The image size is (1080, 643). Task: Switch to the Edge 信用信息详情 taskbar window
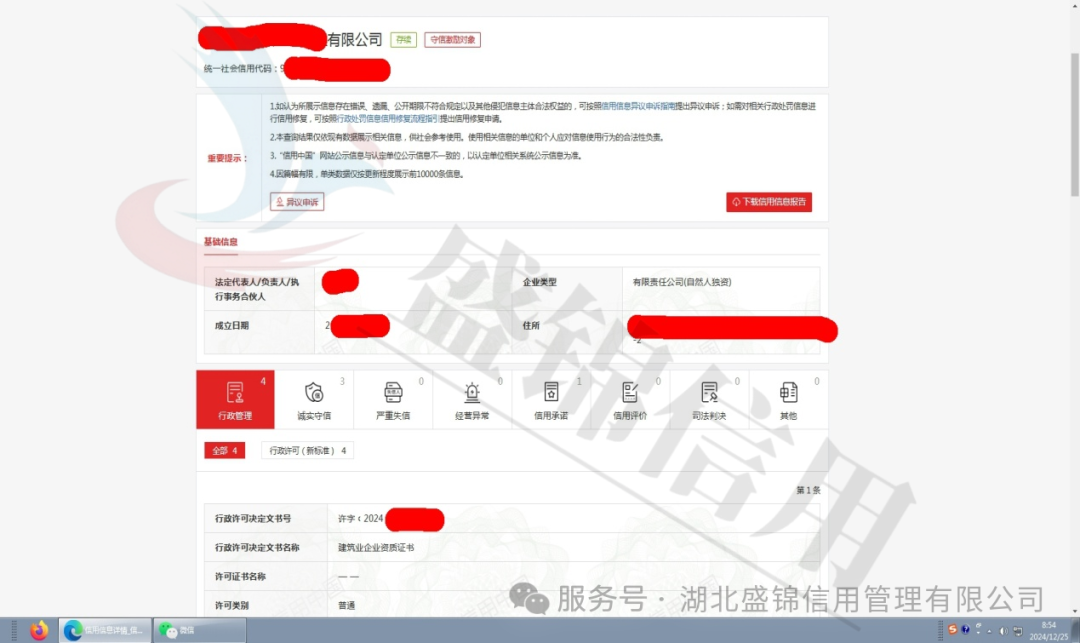(x=105, y=630)
